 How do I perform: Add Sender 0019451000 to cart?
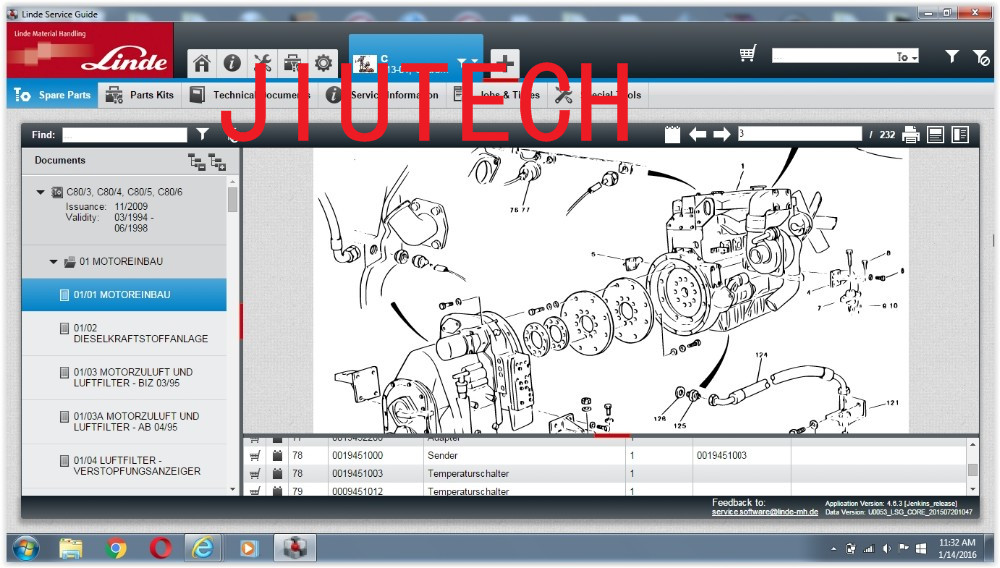click(x=255, y=456)
